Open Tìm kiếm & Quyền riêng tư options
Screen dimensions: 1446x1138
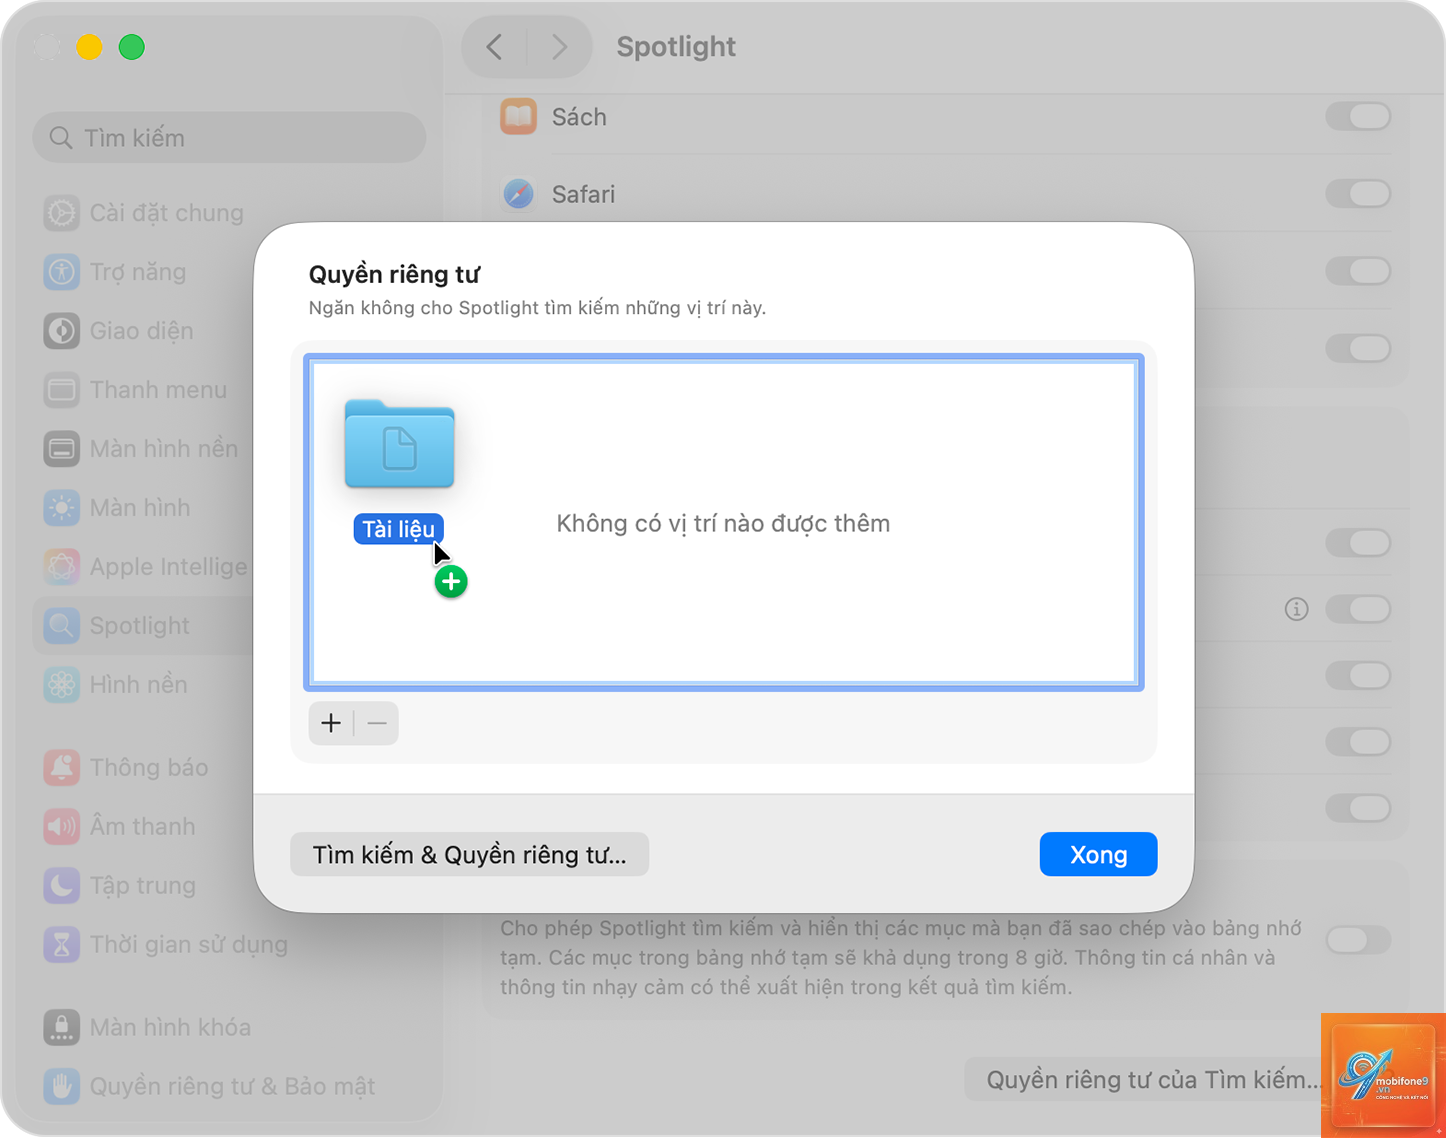(x=469, y=855)
